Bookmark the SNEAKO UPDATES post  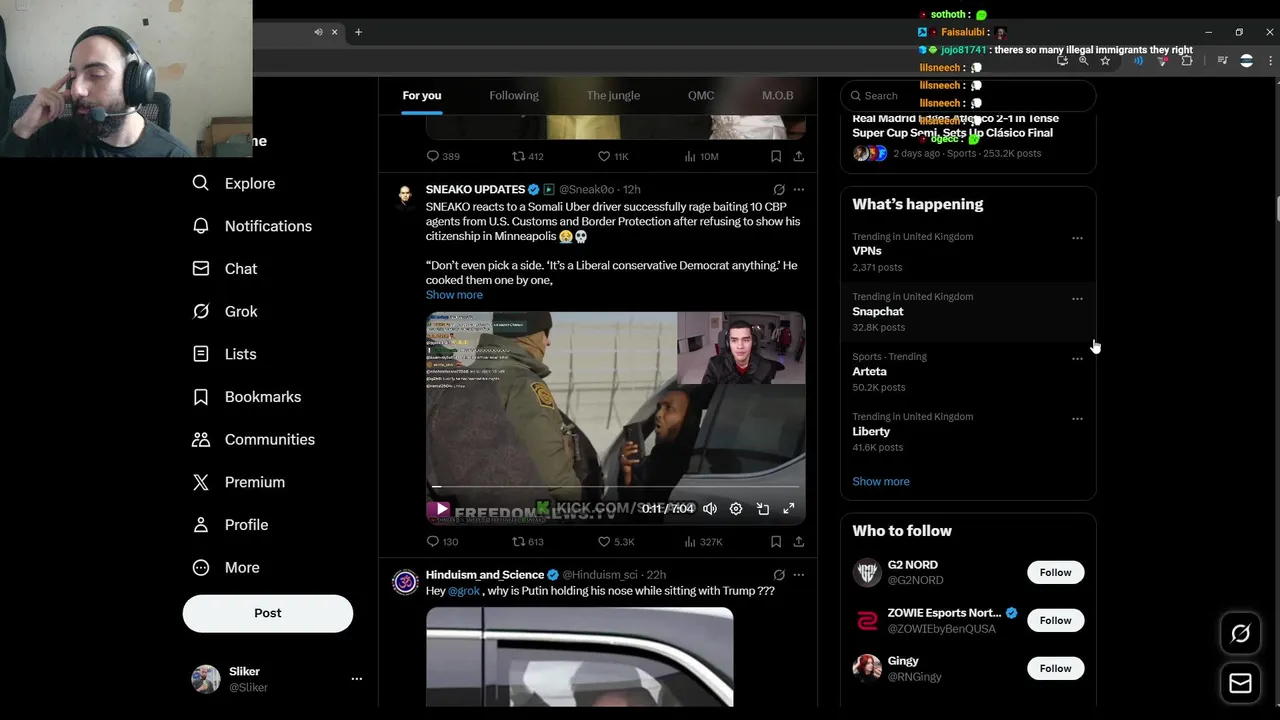point(776,541)
